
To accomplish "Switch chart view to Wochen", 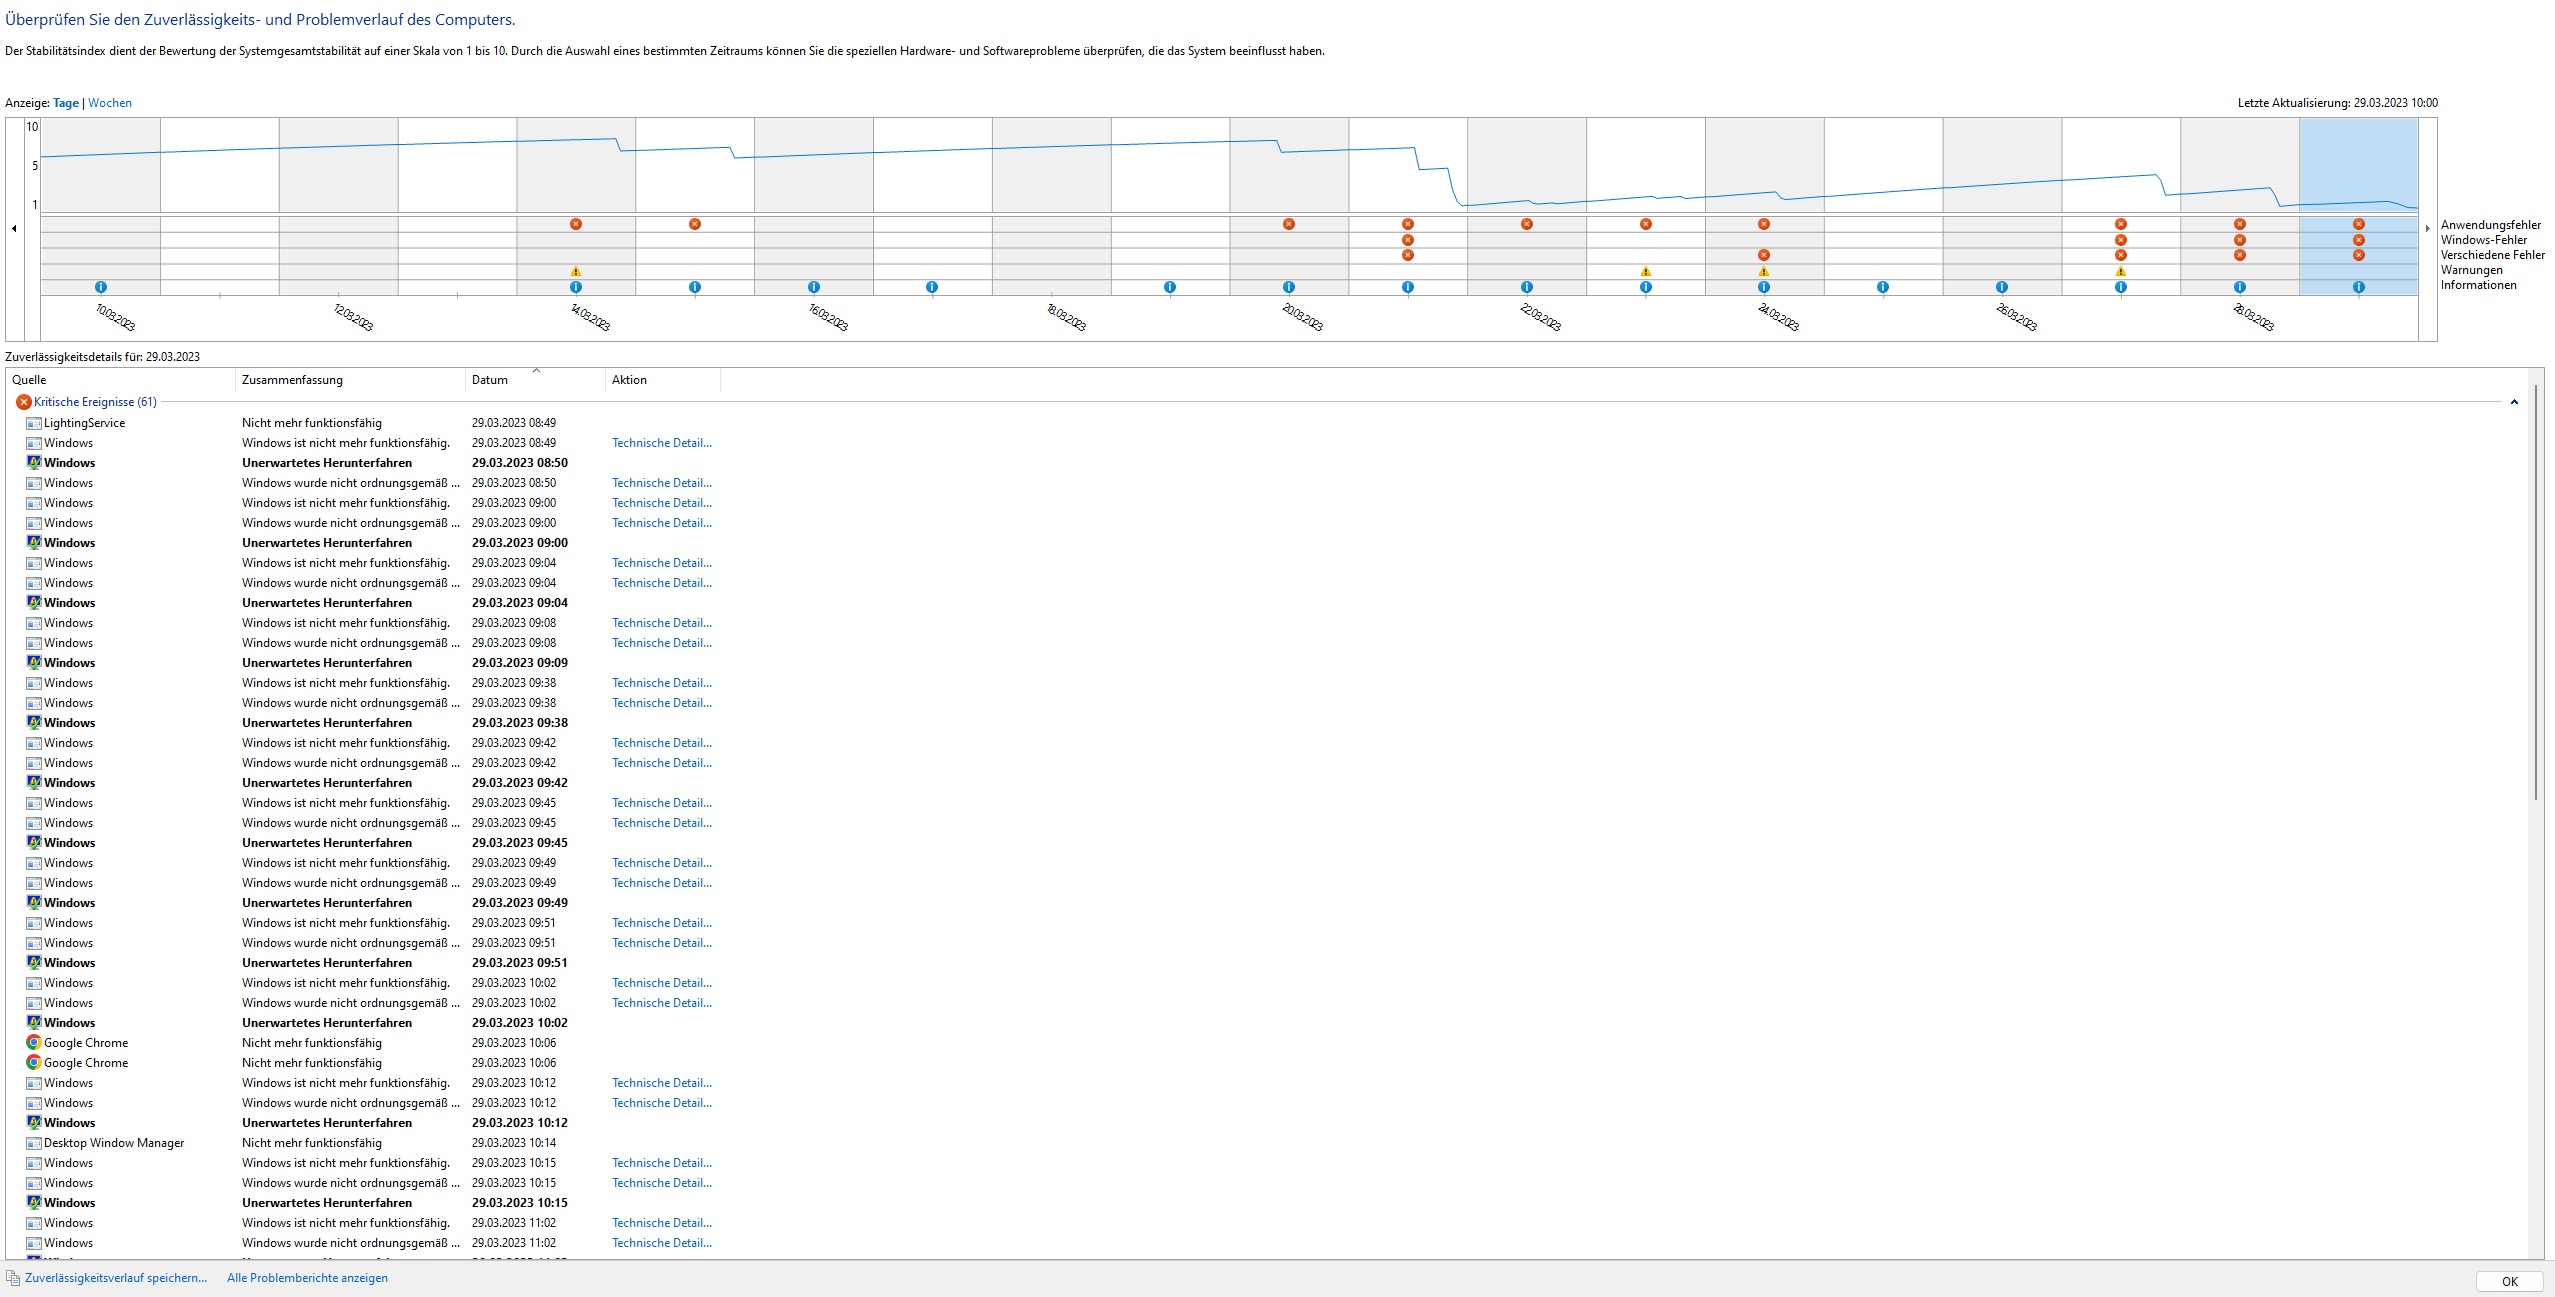I will pos(110,103).
